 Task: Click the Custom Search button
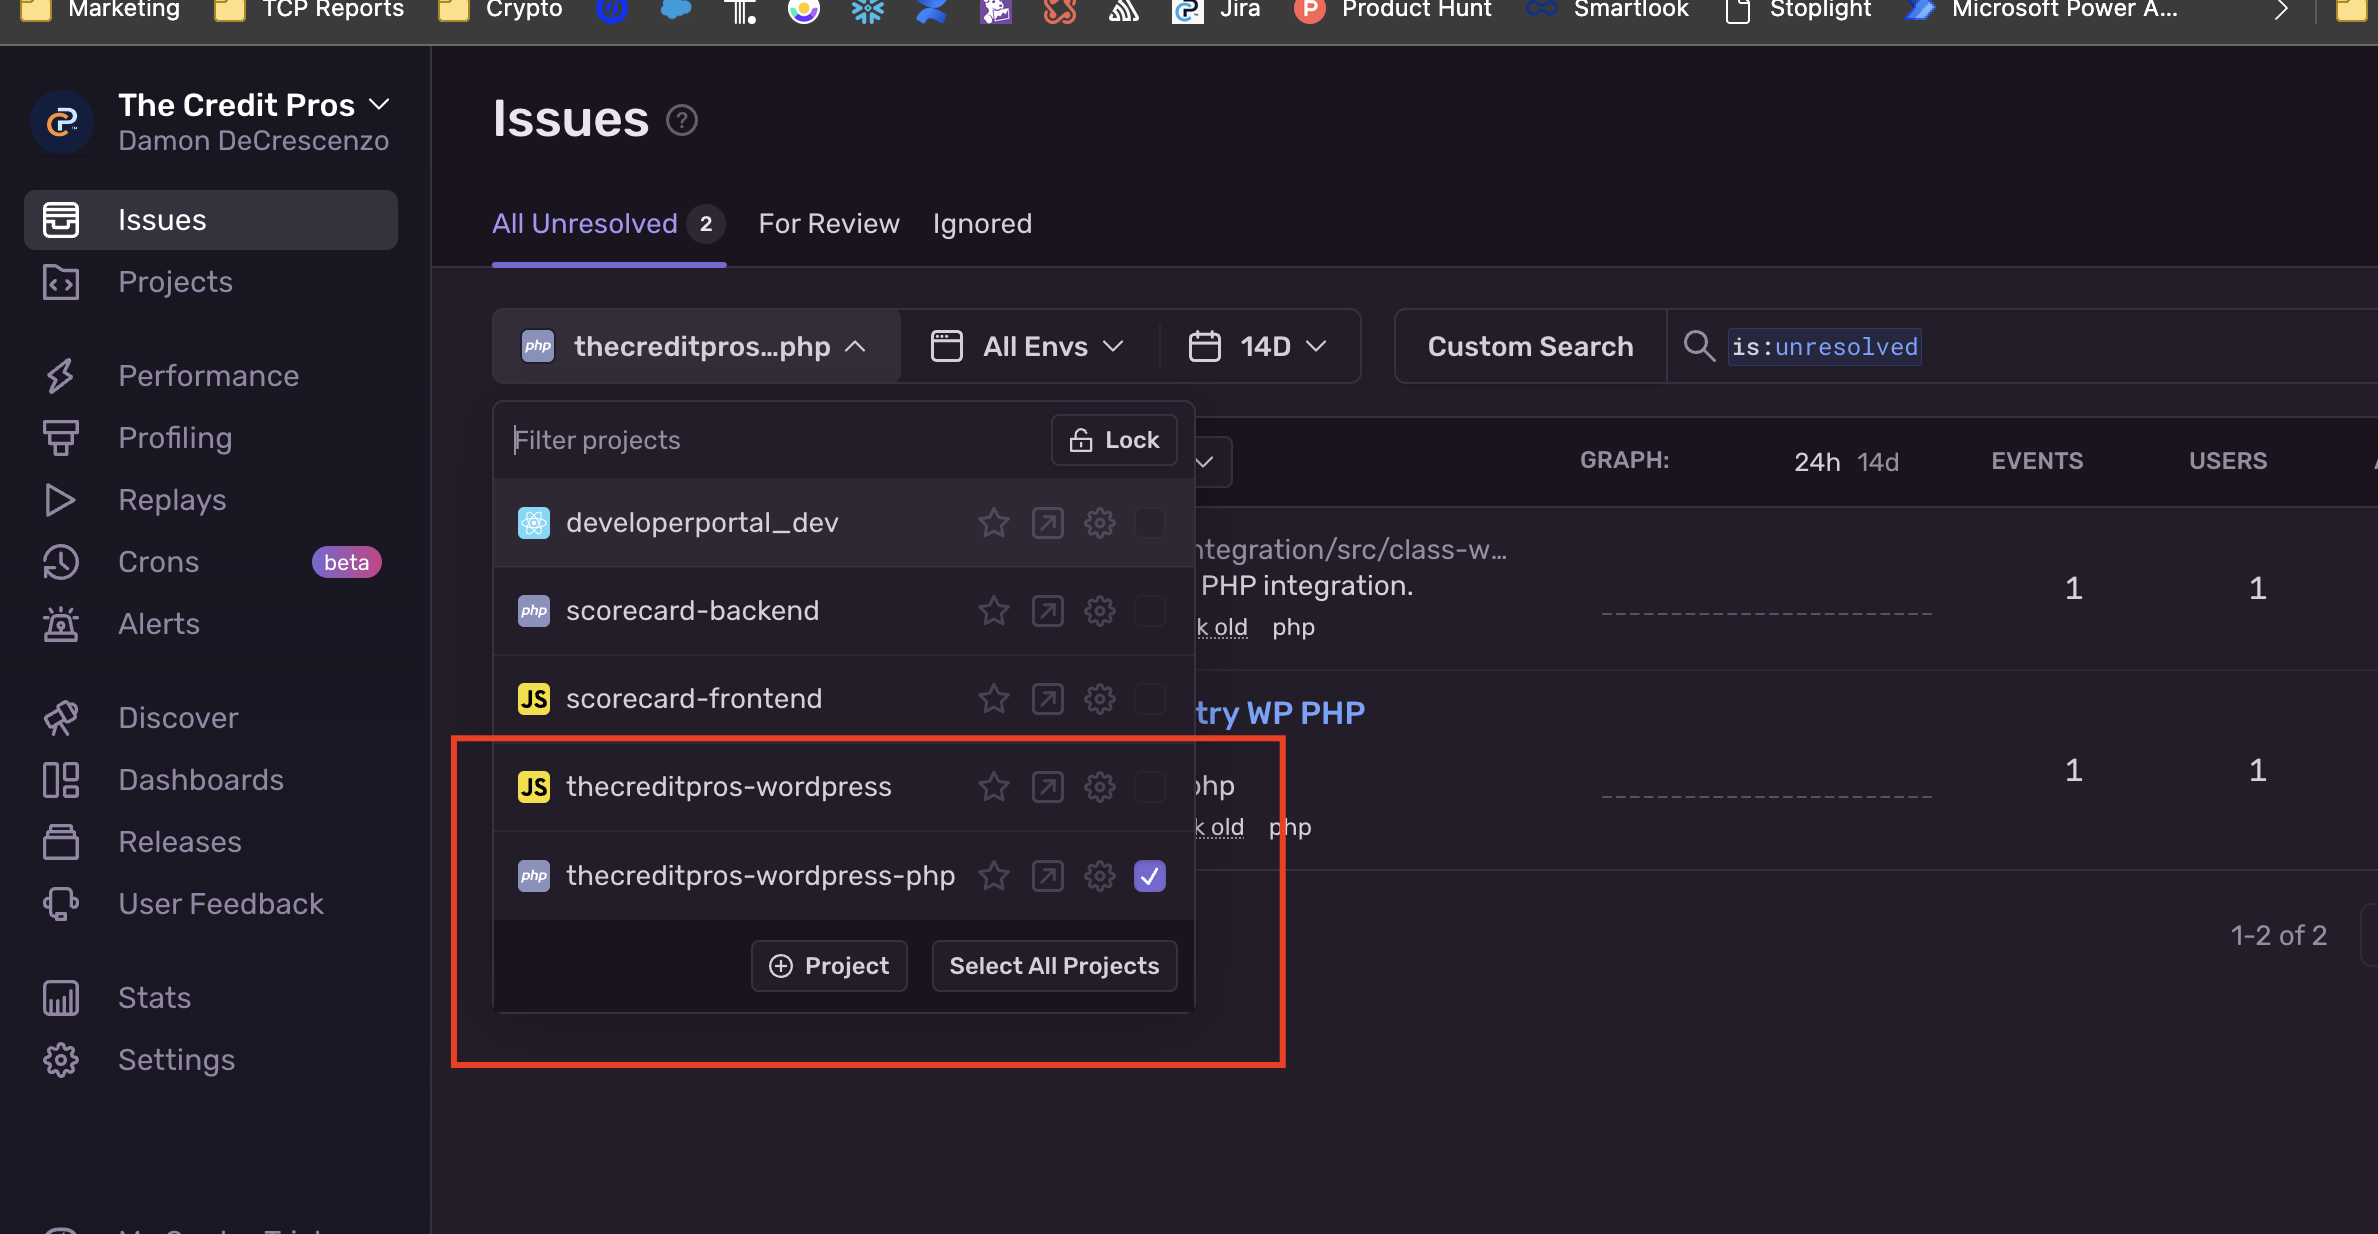1530,346
